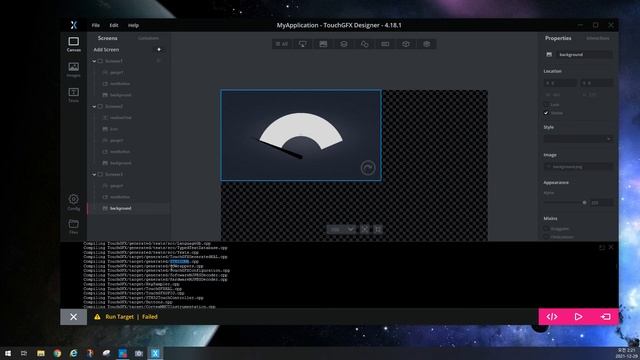Collapse the Screen1 tree node
The image size is (640, 360).
coord(94,61)
